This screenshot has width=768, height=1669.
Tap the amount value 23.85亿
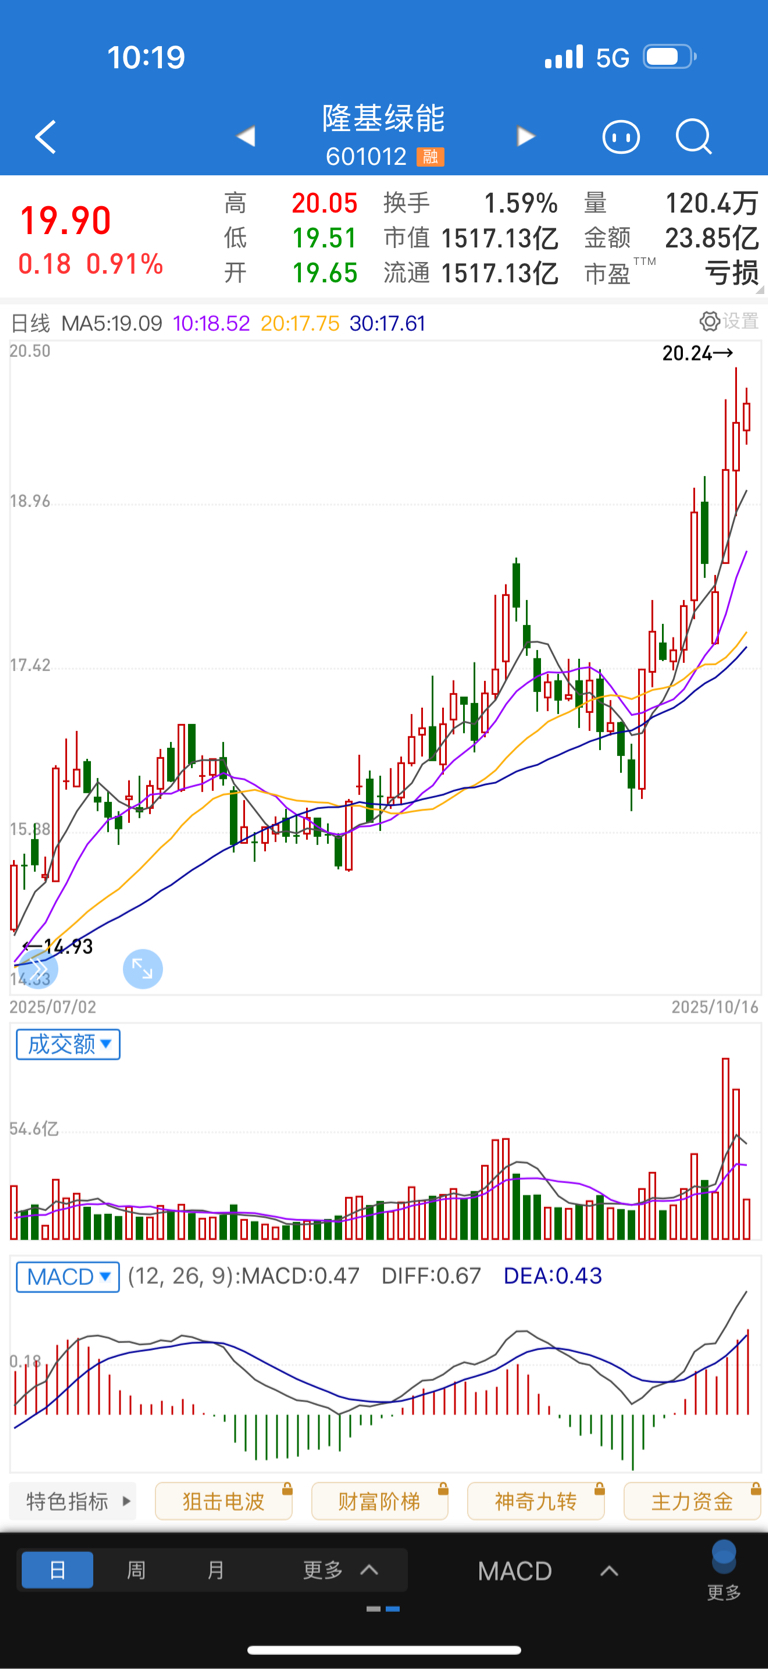coord(712,238)
